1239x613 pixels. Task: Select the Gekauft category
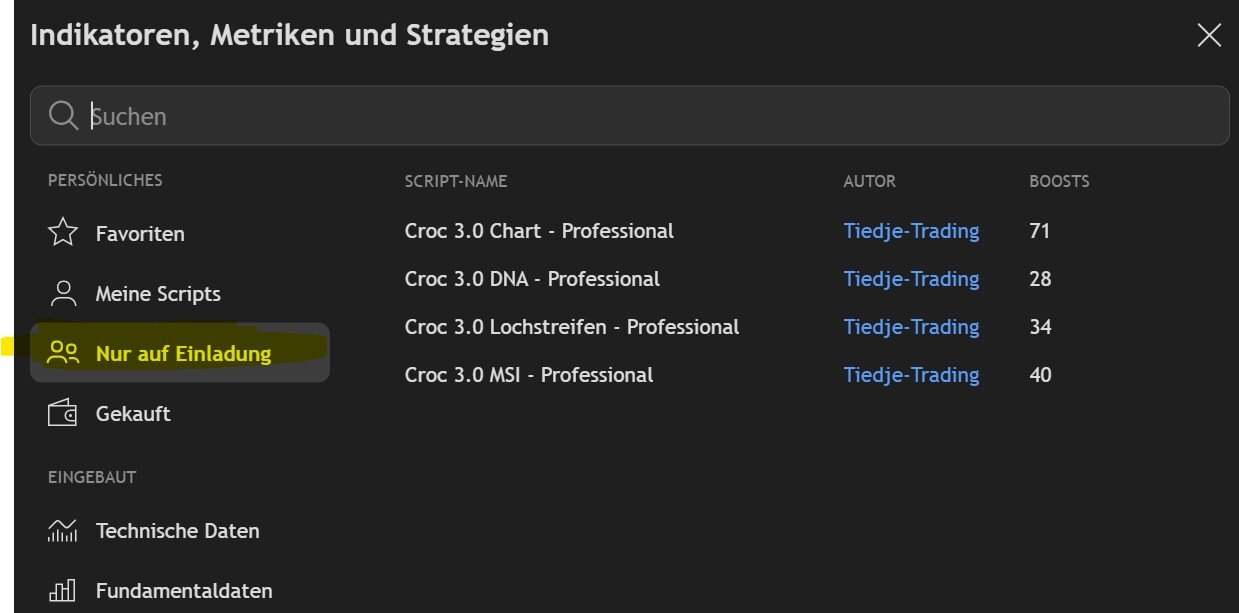133,413
